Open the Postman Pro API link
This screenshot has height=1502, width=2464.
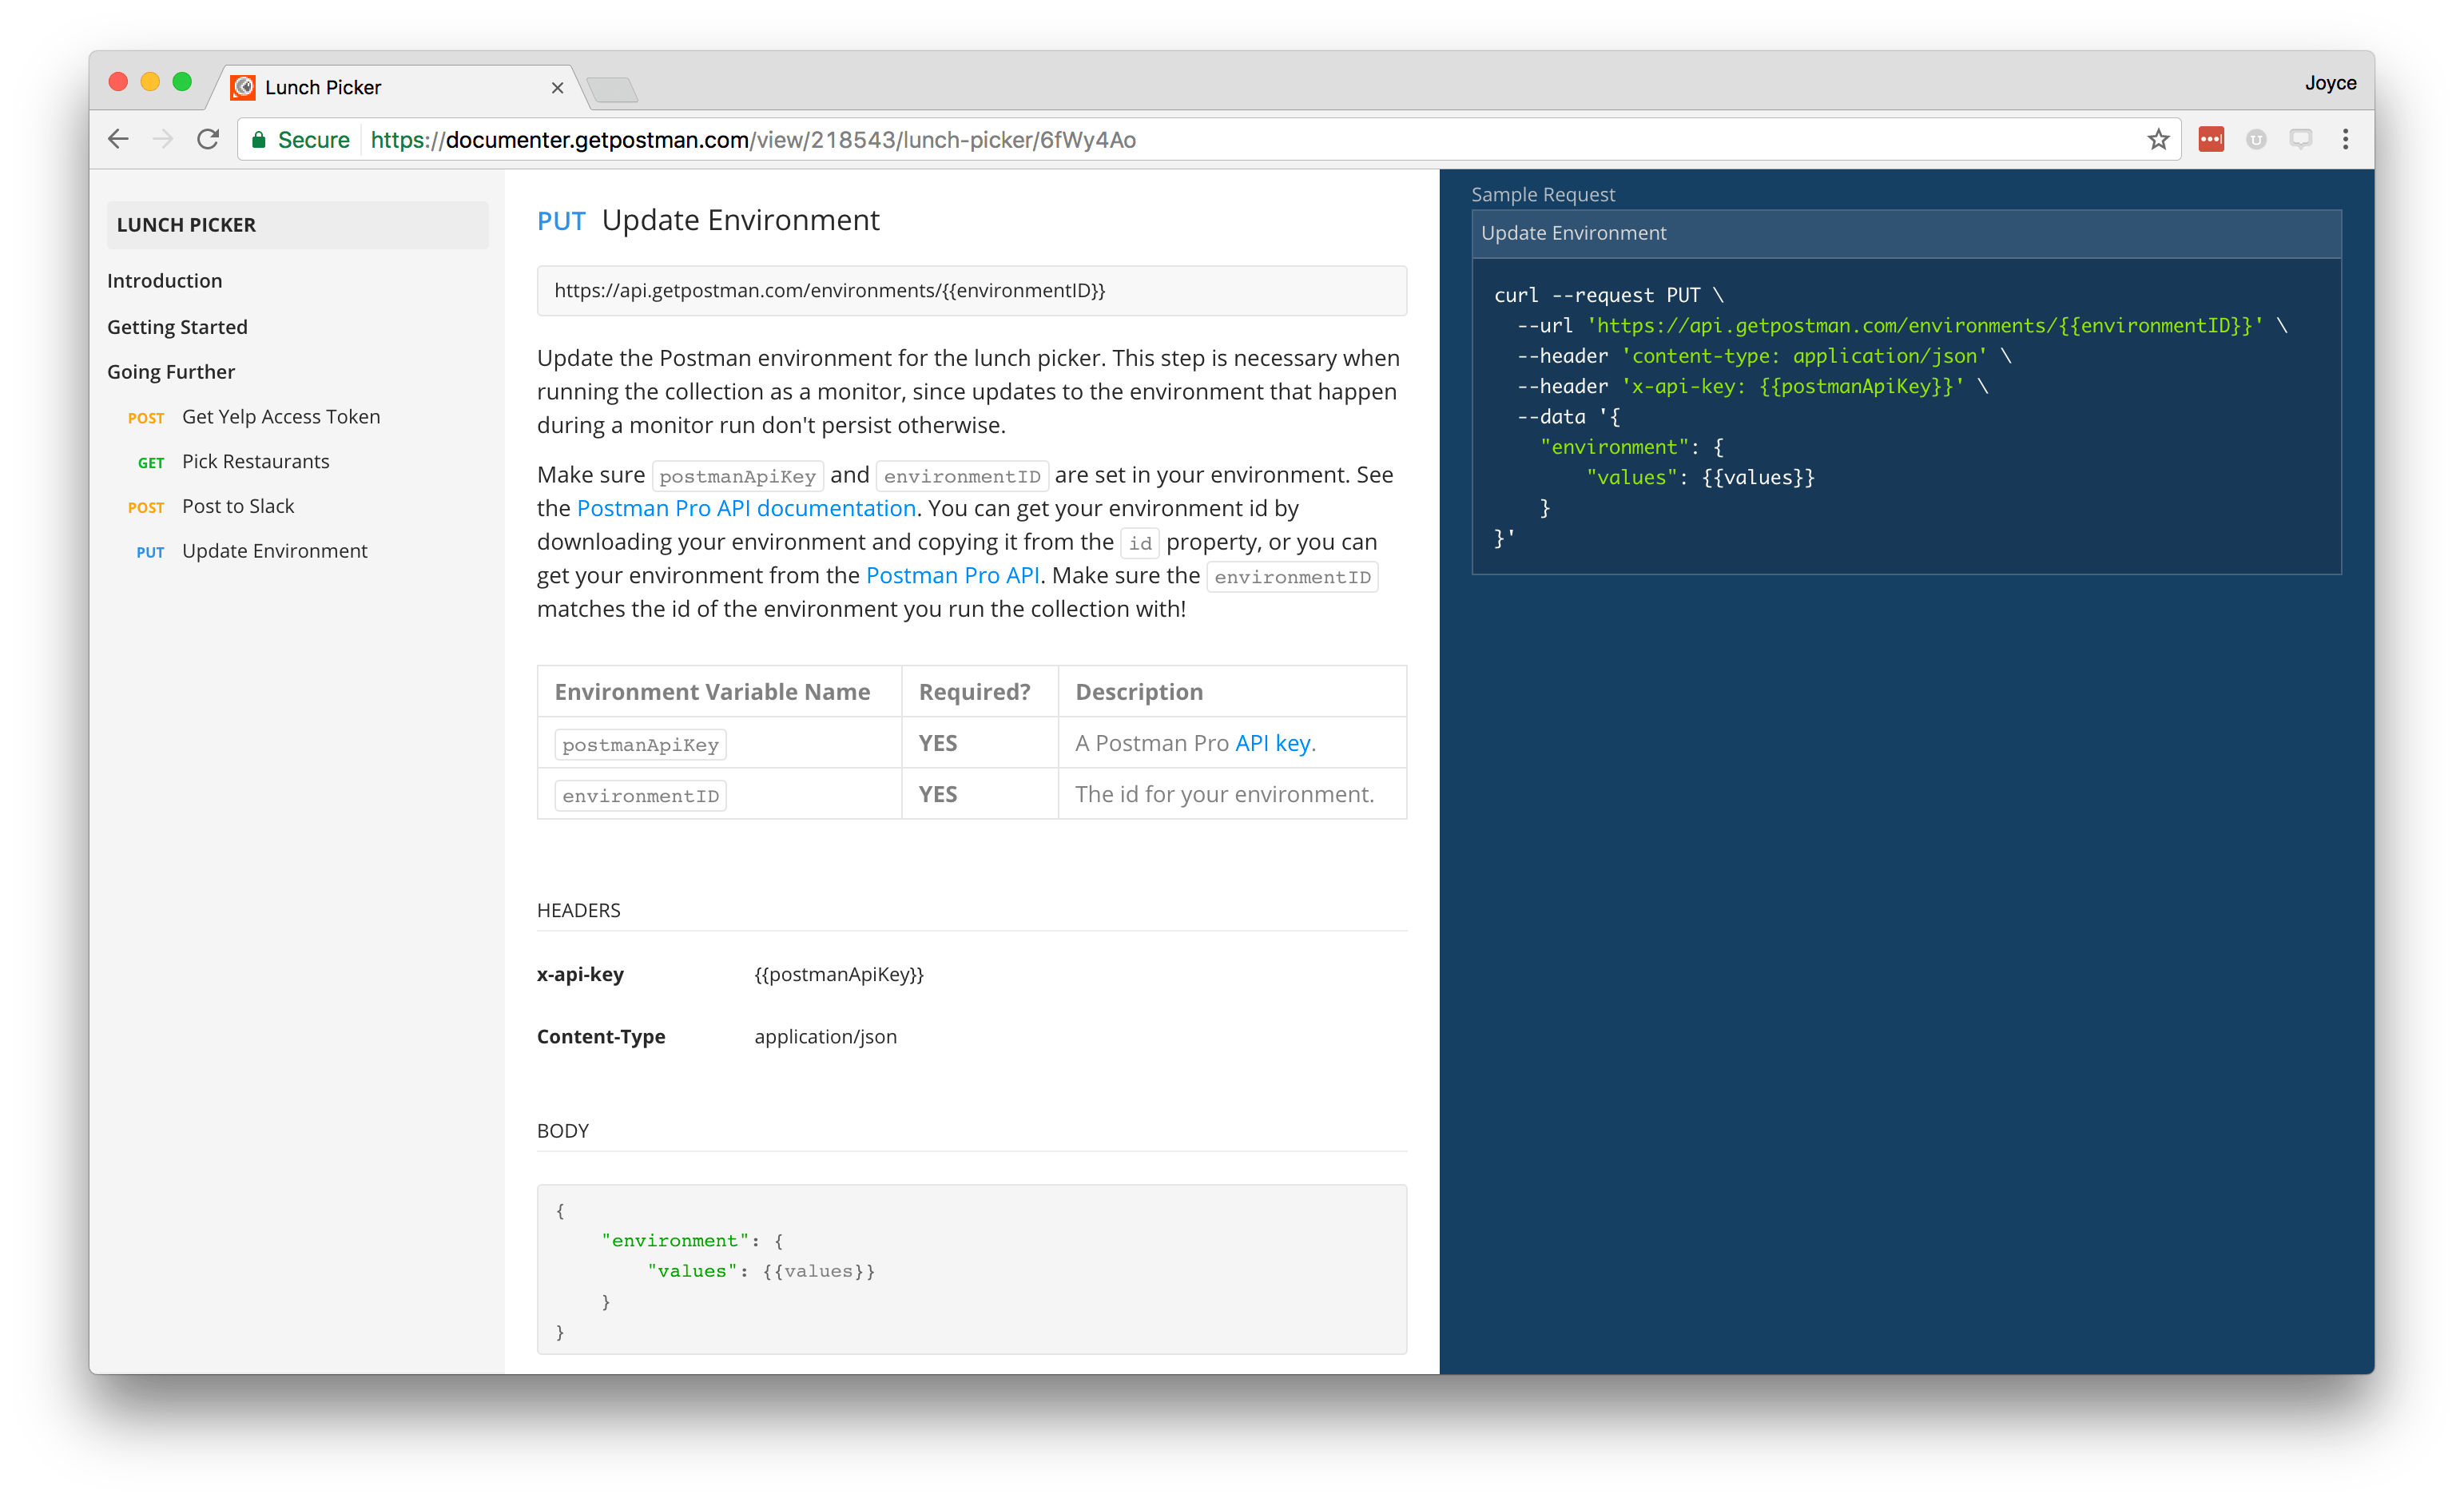[x=952, y=575]
